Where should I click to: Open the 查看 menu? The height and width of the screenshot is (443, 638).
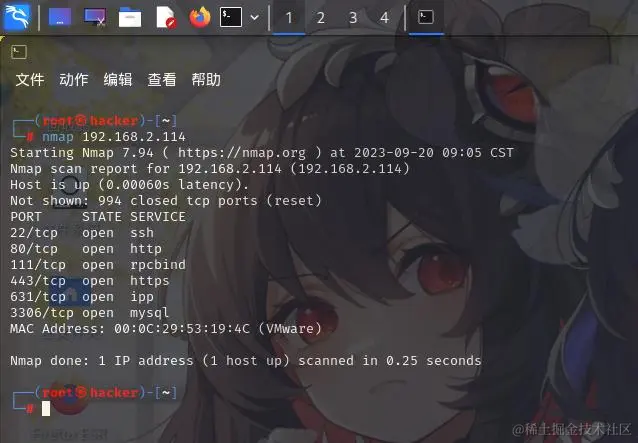(162, 79)
